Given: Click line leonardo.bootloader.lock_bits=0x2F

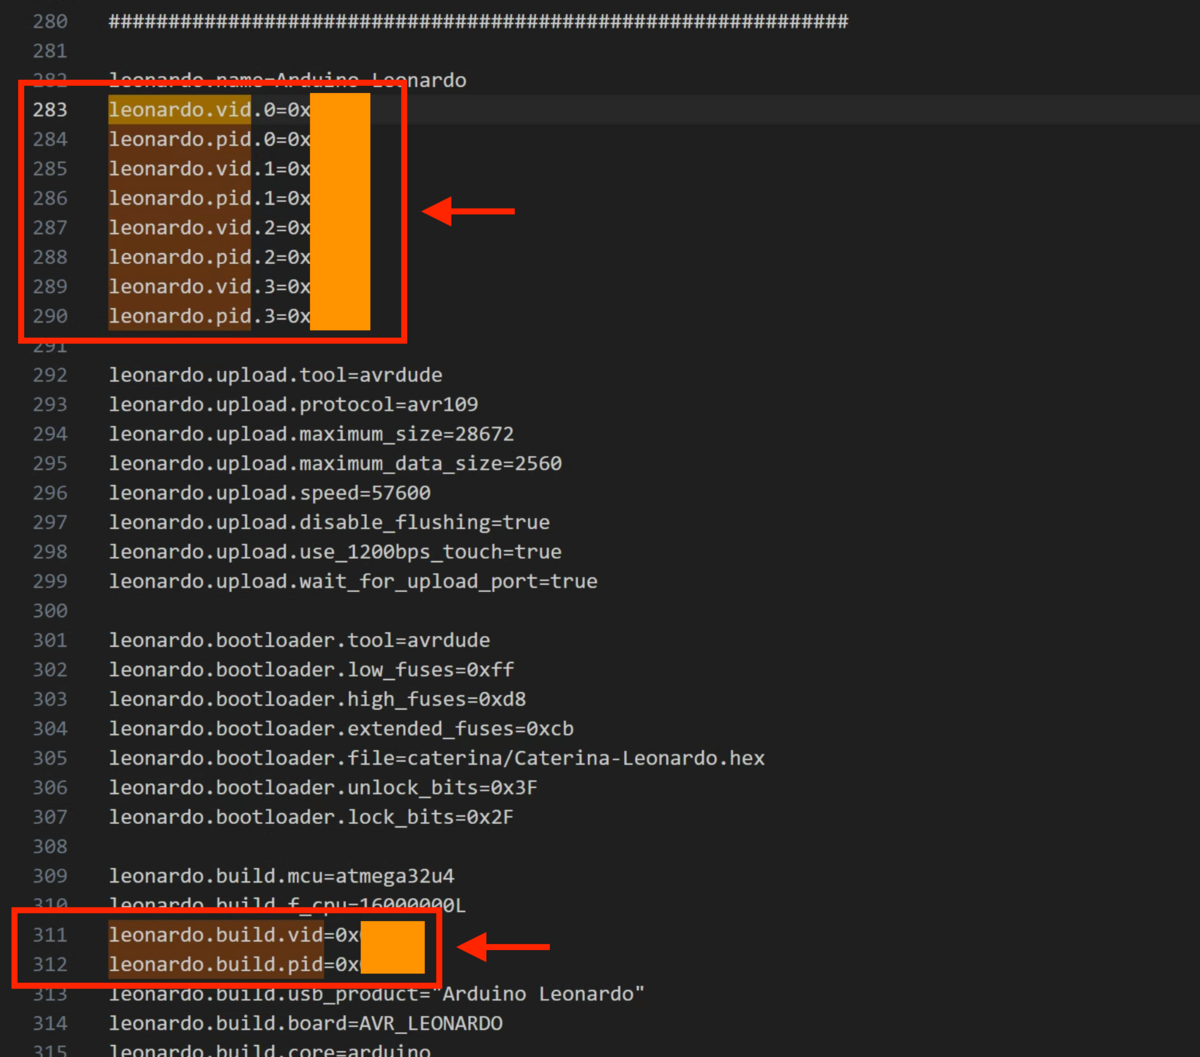Looking at the screenshot, I should pos(312,817).
